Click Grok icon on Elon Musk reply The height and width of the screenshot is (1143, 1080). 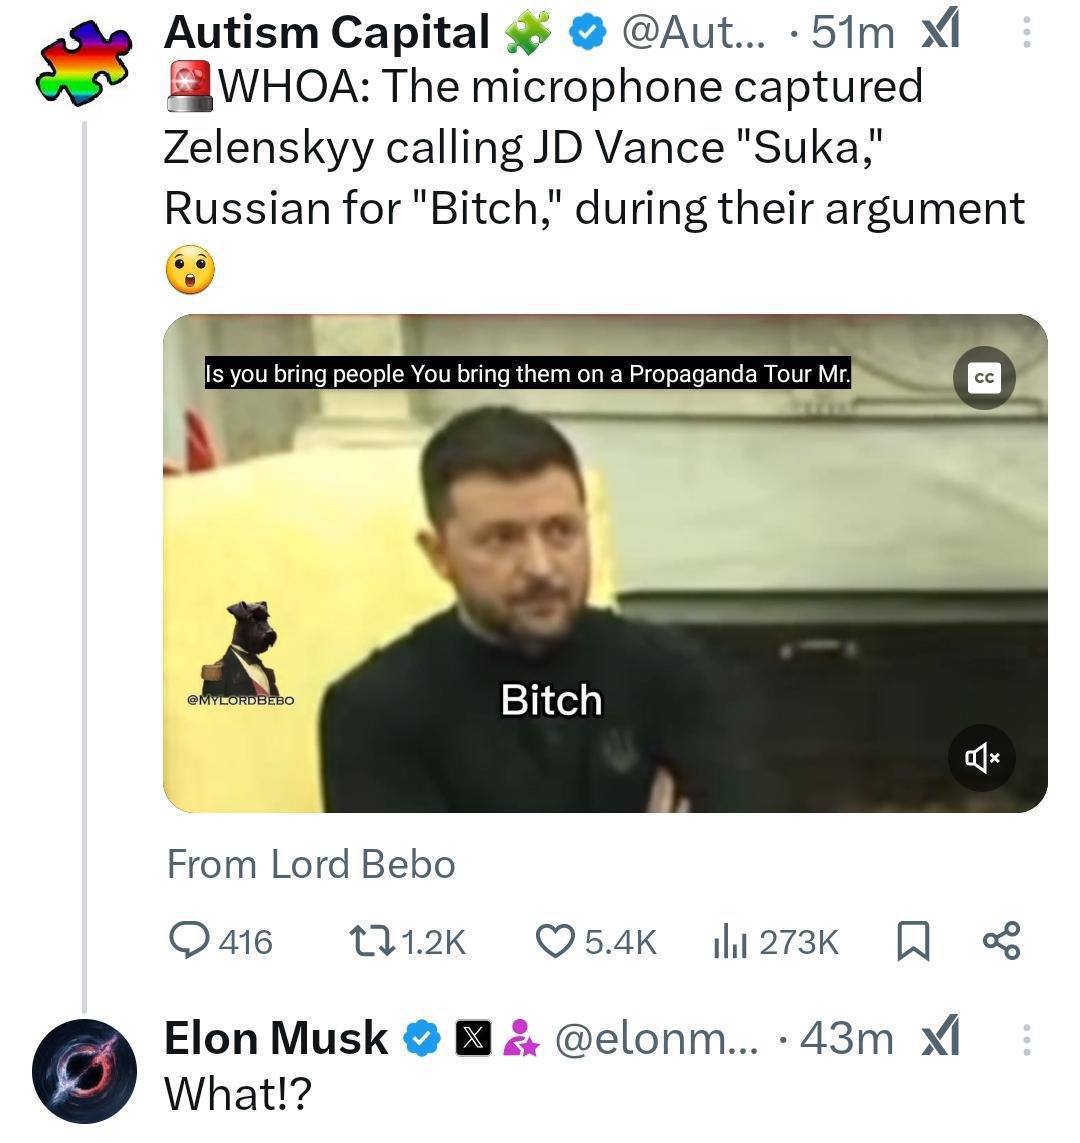pyautogui.click(x=939, y=1039)
